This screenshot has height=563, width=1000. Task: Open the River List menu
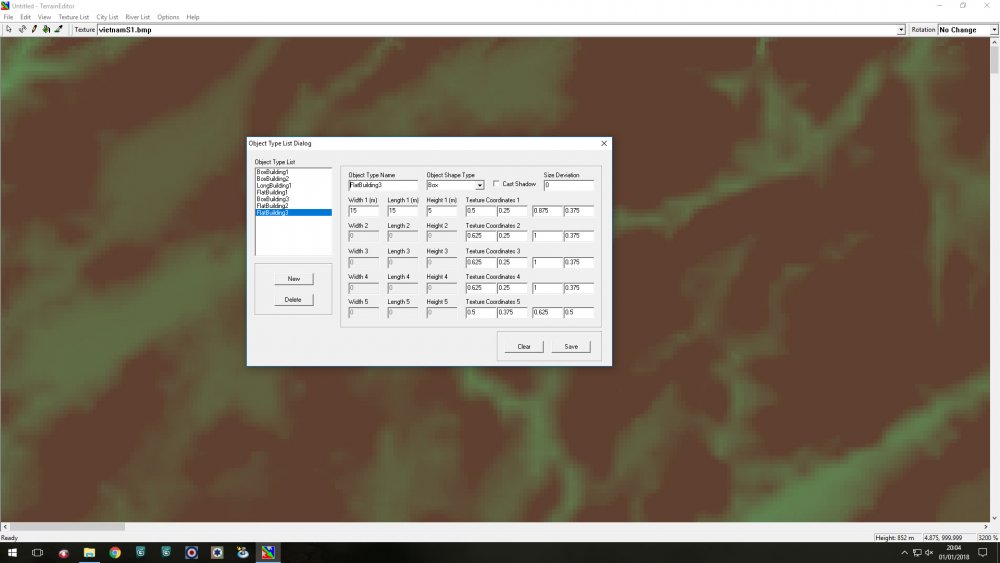[137, 17]
